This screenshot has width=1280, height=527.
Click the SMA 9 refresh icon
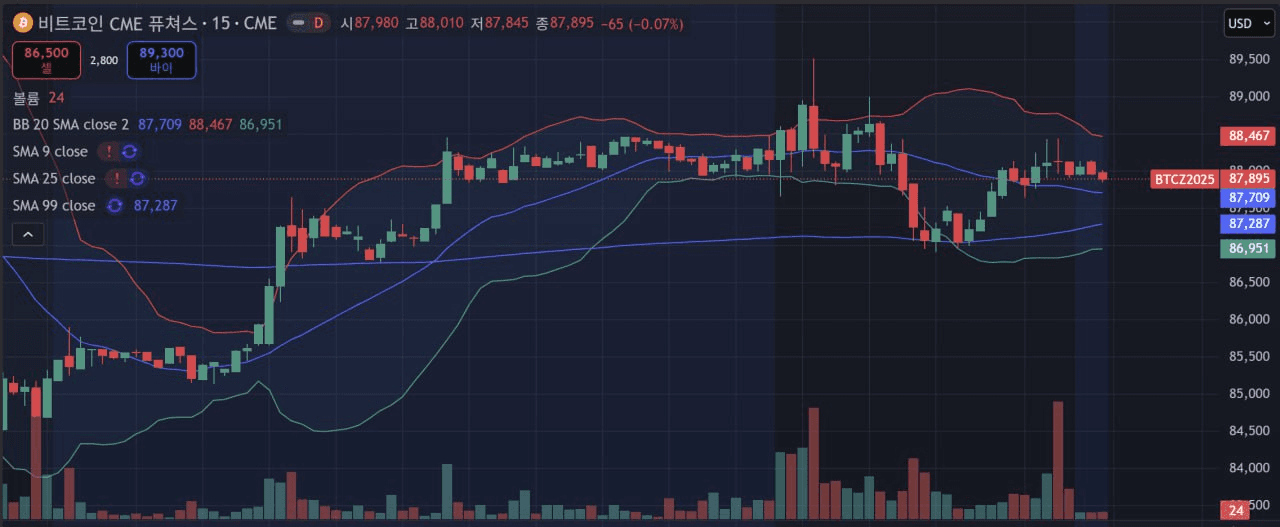coord(130,152)
